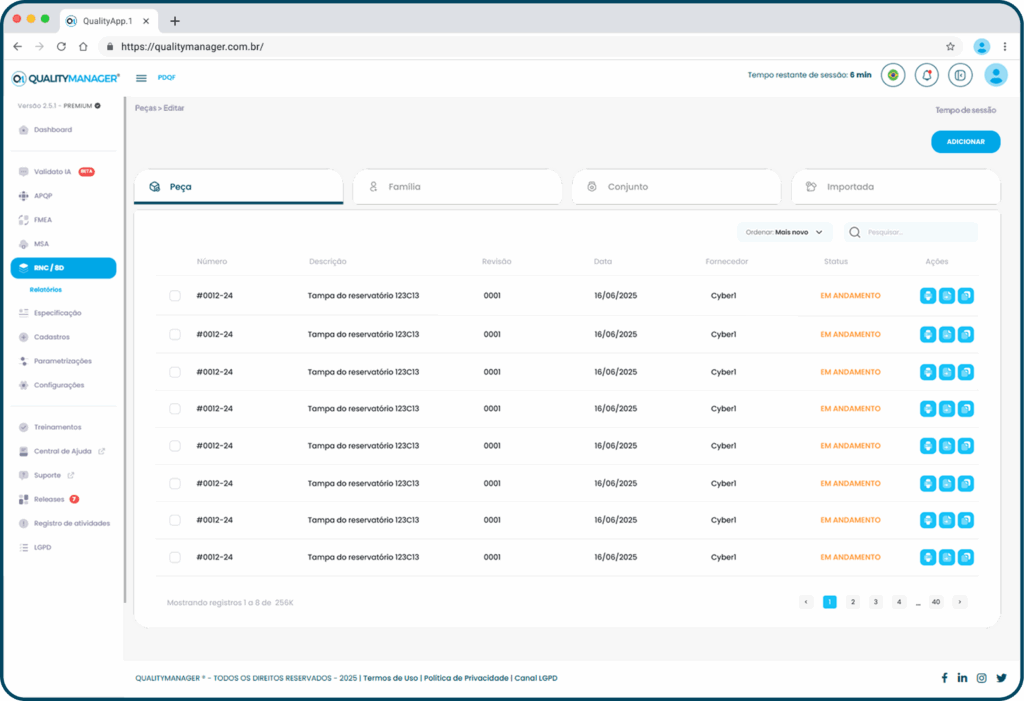Click the Brazil flag language icon

(892, 75)
